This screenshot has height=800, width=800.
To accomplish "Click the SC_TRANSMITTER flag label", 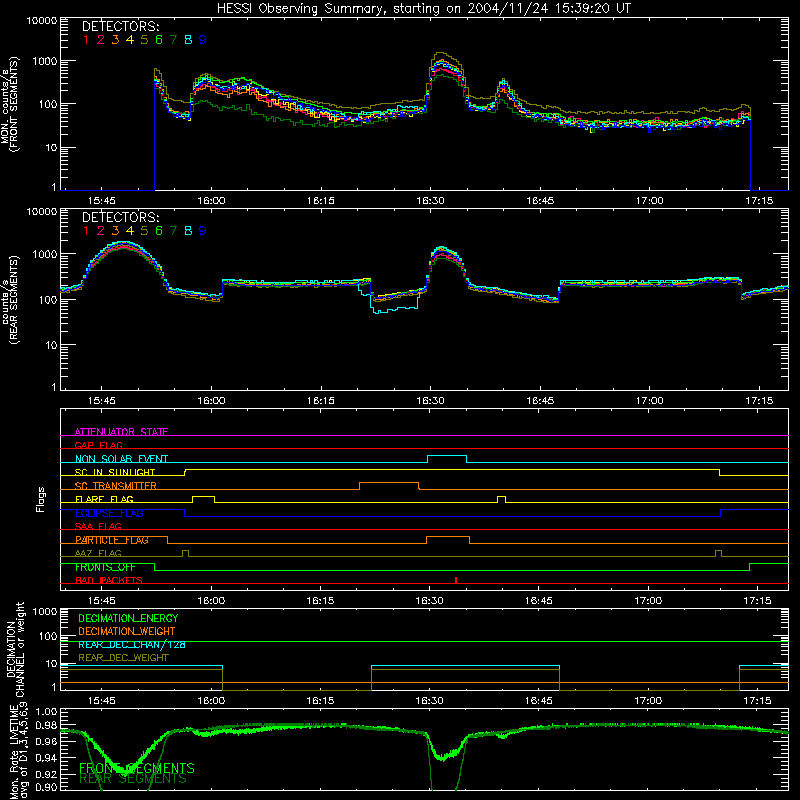I will [x=116, y=486].
